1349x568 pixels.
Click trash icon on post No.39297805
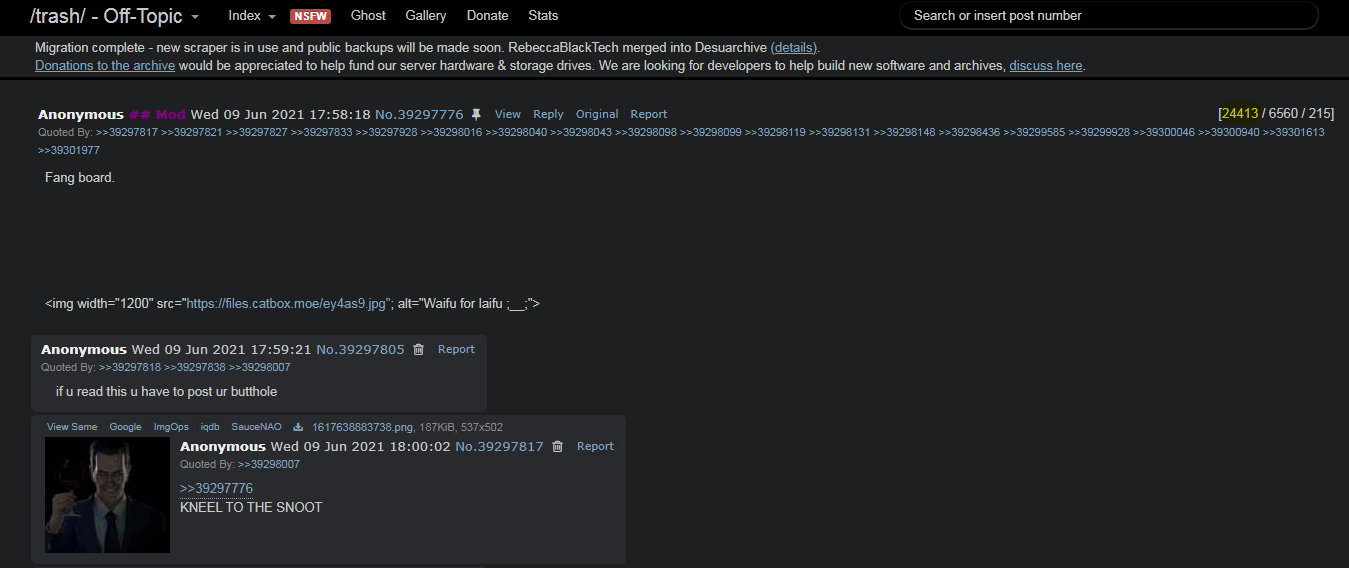click(x=418, y=350)
